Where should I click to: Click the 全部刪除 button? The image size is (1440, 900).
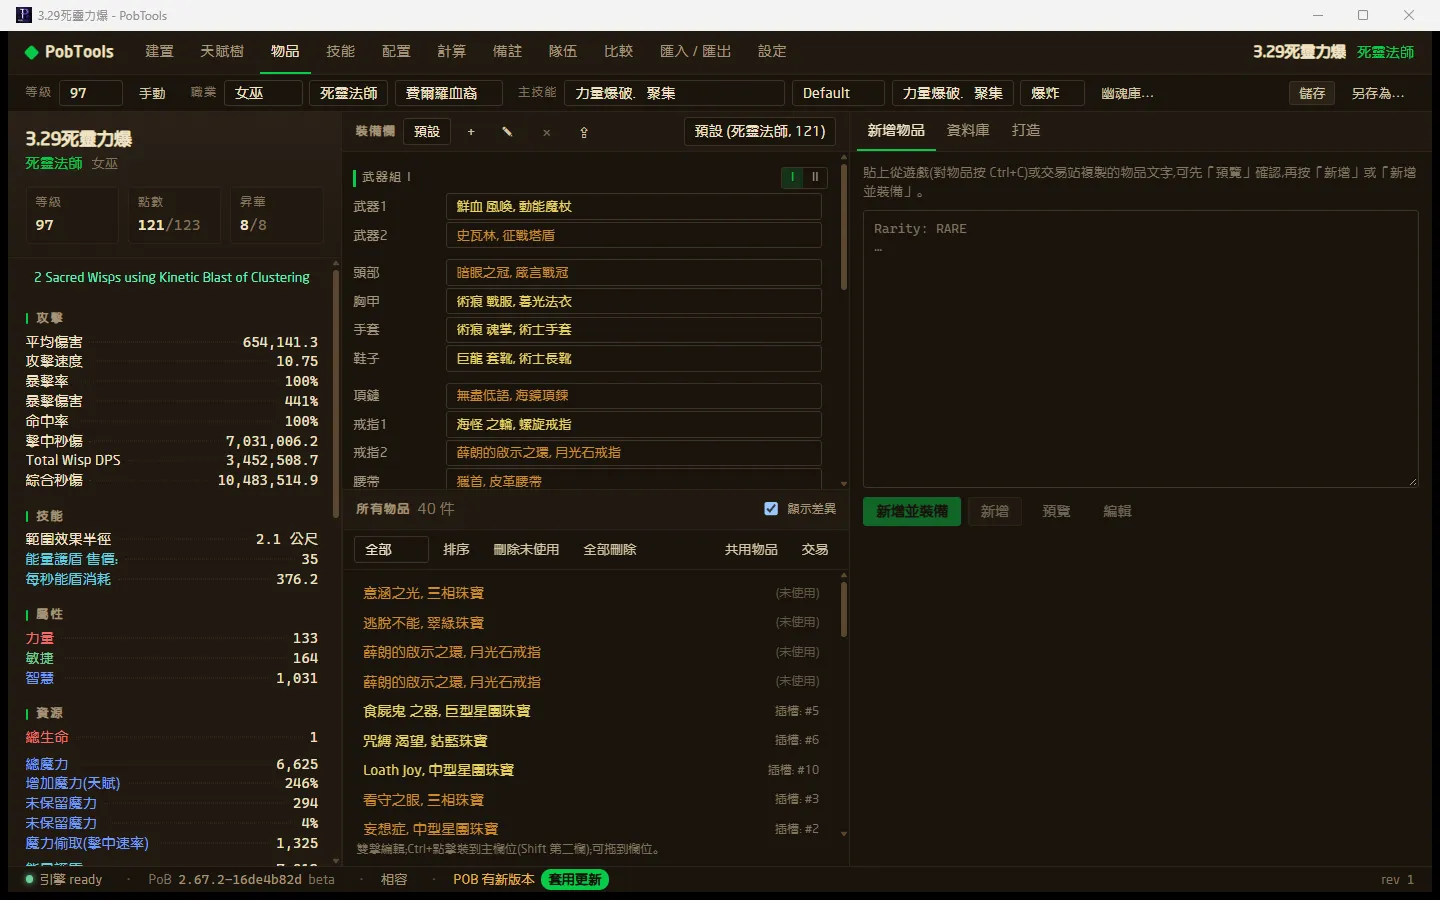[610, 550]
